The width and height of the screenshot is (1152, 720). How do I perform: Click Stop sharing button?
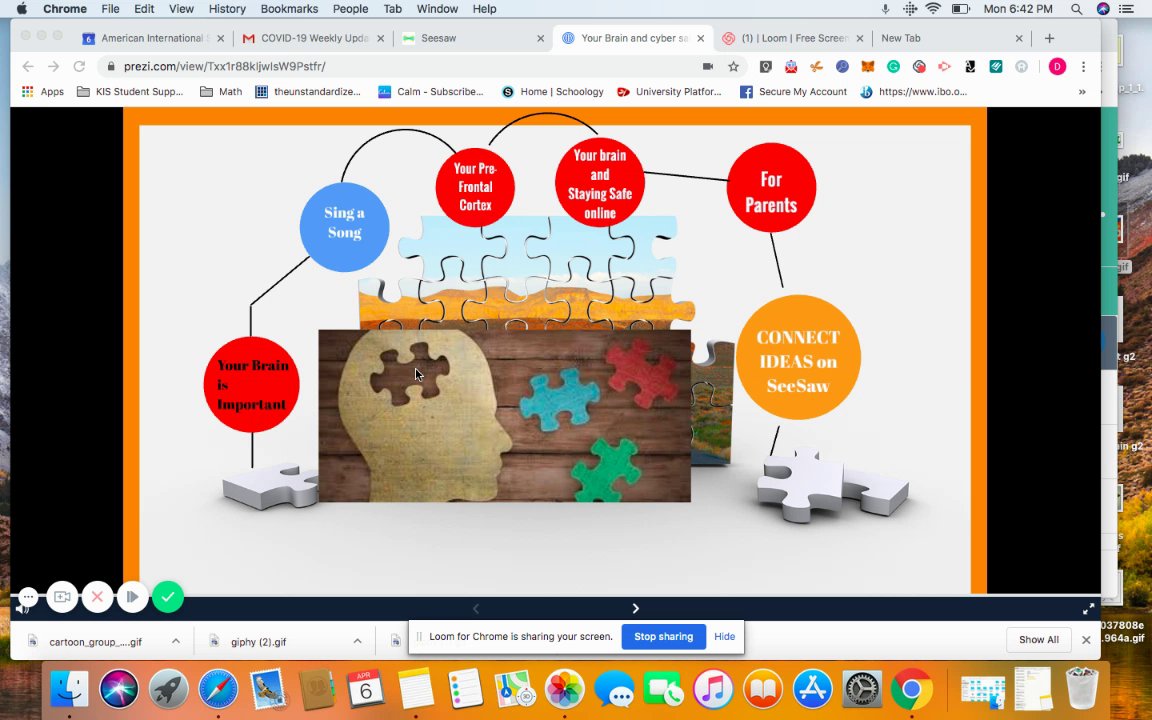663,637
